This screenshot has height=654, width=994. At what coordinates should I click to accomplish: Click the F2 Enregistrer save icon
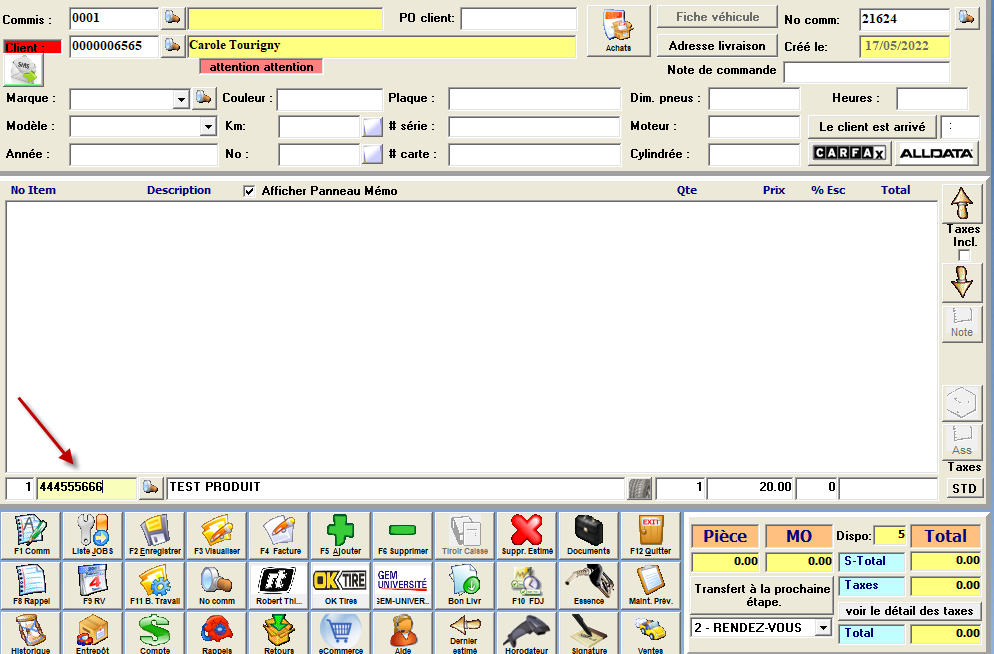154,534
